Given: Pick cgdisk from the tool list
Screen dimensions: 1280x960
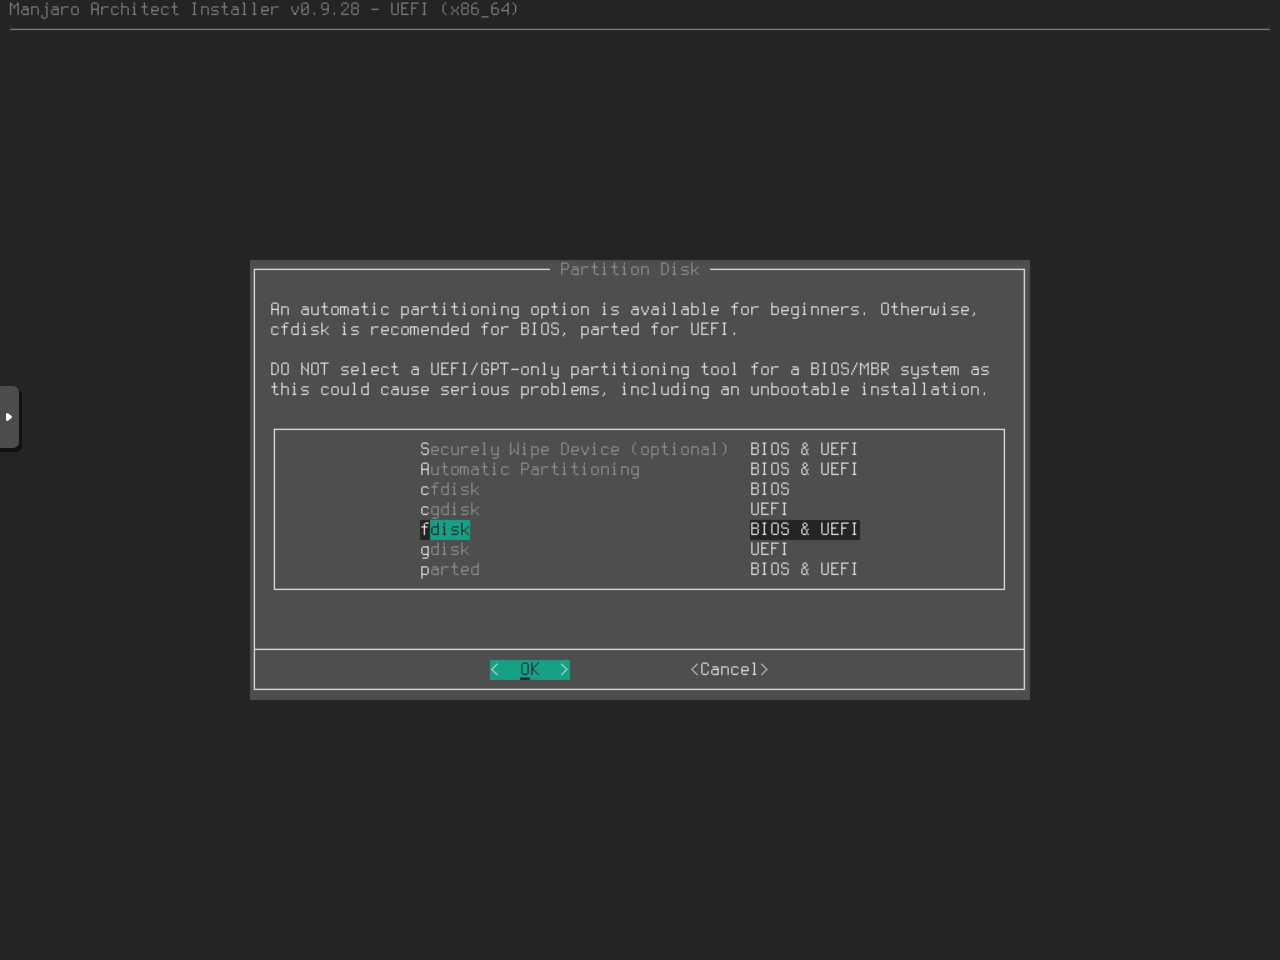Looking at the screenshot, I should point(449,509).
